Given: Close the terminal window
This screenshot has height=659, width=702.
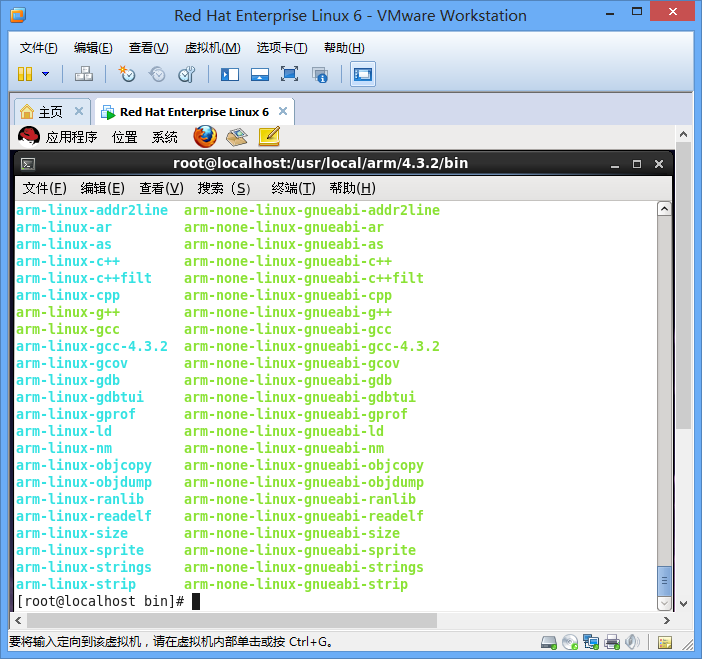Looking at the screenshot, I should [659, 164].
